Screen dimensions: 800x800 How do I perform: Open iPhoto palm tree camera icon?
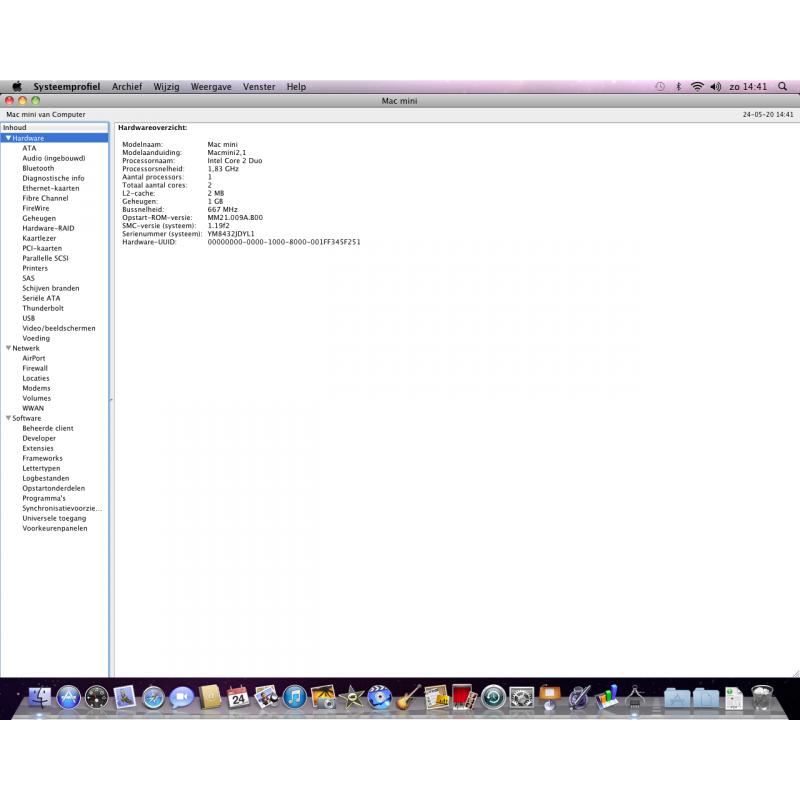(x=323, y=697)
